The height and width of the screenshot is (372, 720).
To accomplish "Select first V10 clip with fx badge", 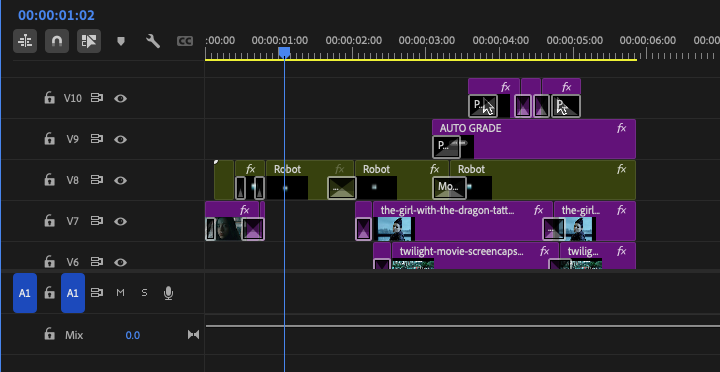I will [494, 97].
